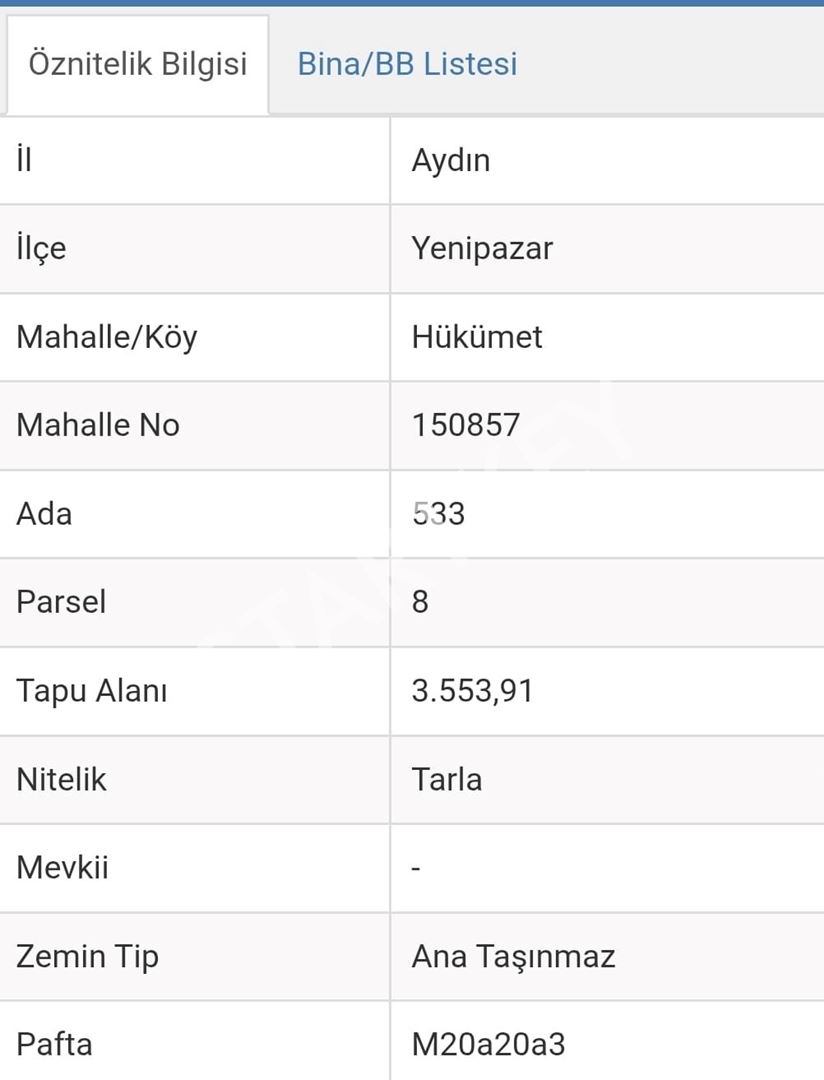Select the Tarla value in Nitelik row
824x1080 pixels.
click(447, 778)
